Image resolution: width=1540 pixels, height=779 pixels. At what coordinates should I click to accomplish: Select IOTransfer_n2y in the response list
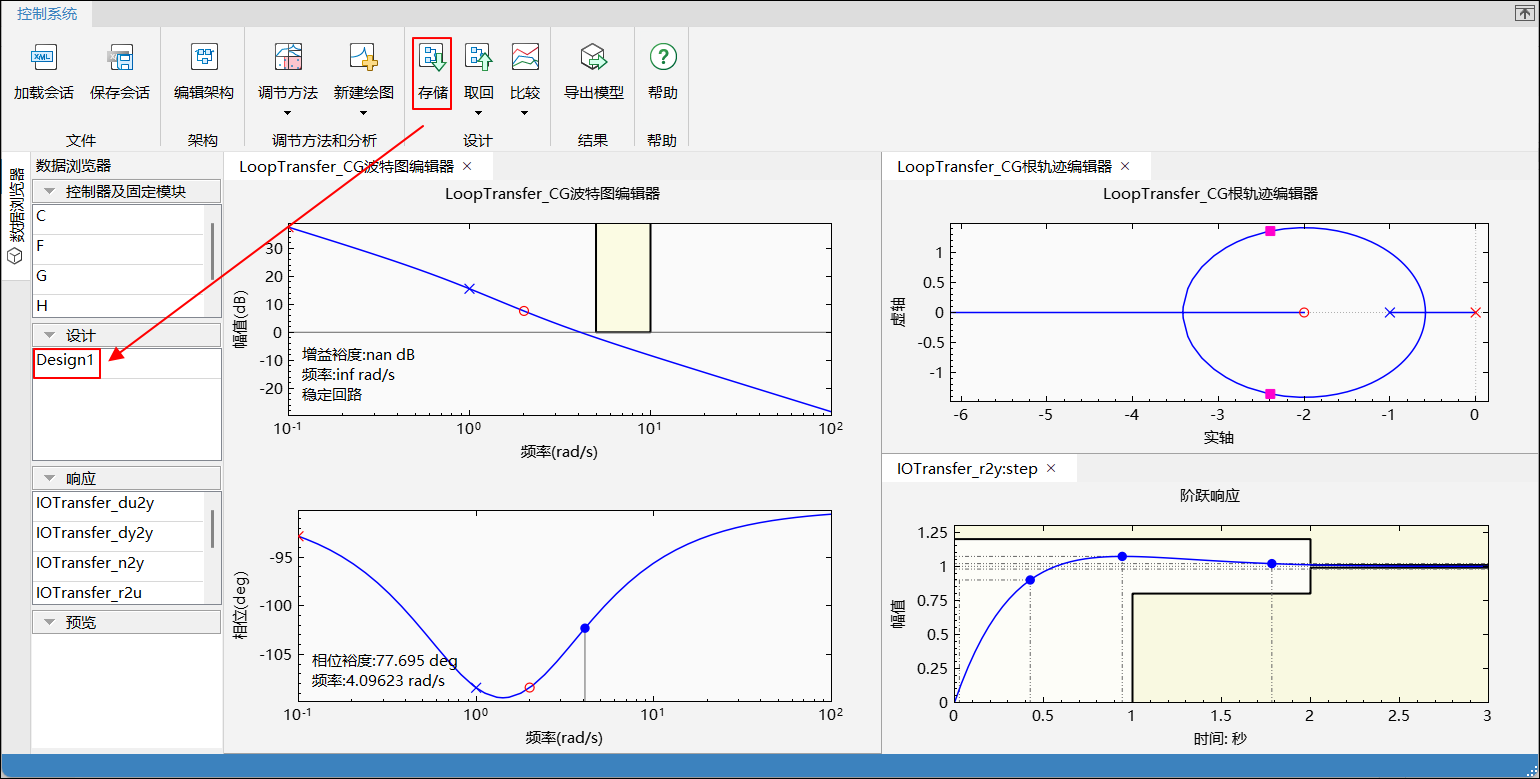tap(90, 563)
